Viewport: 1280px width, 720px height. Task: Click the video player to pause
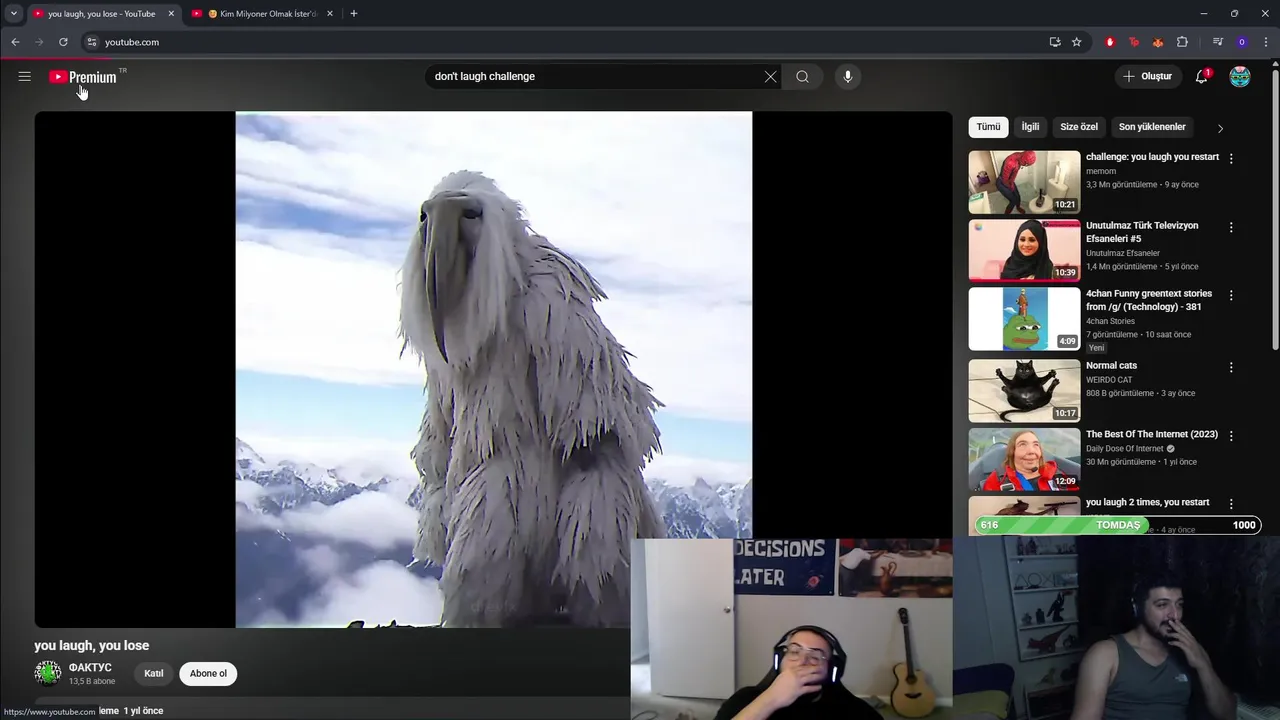493,369
